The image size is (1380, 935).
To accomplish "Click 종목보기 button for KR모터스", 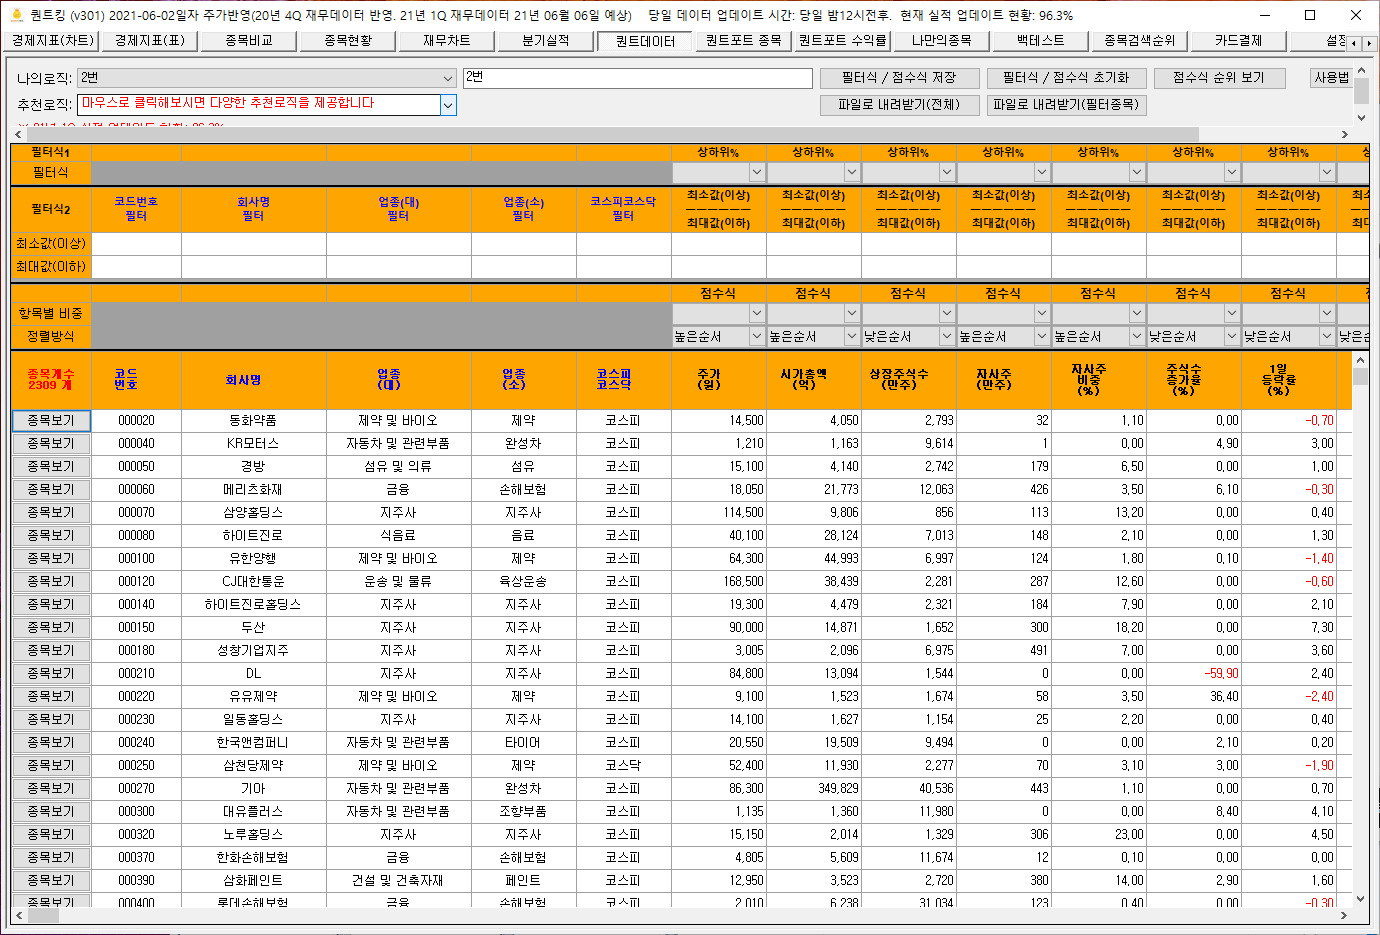I will coord(51,444).
